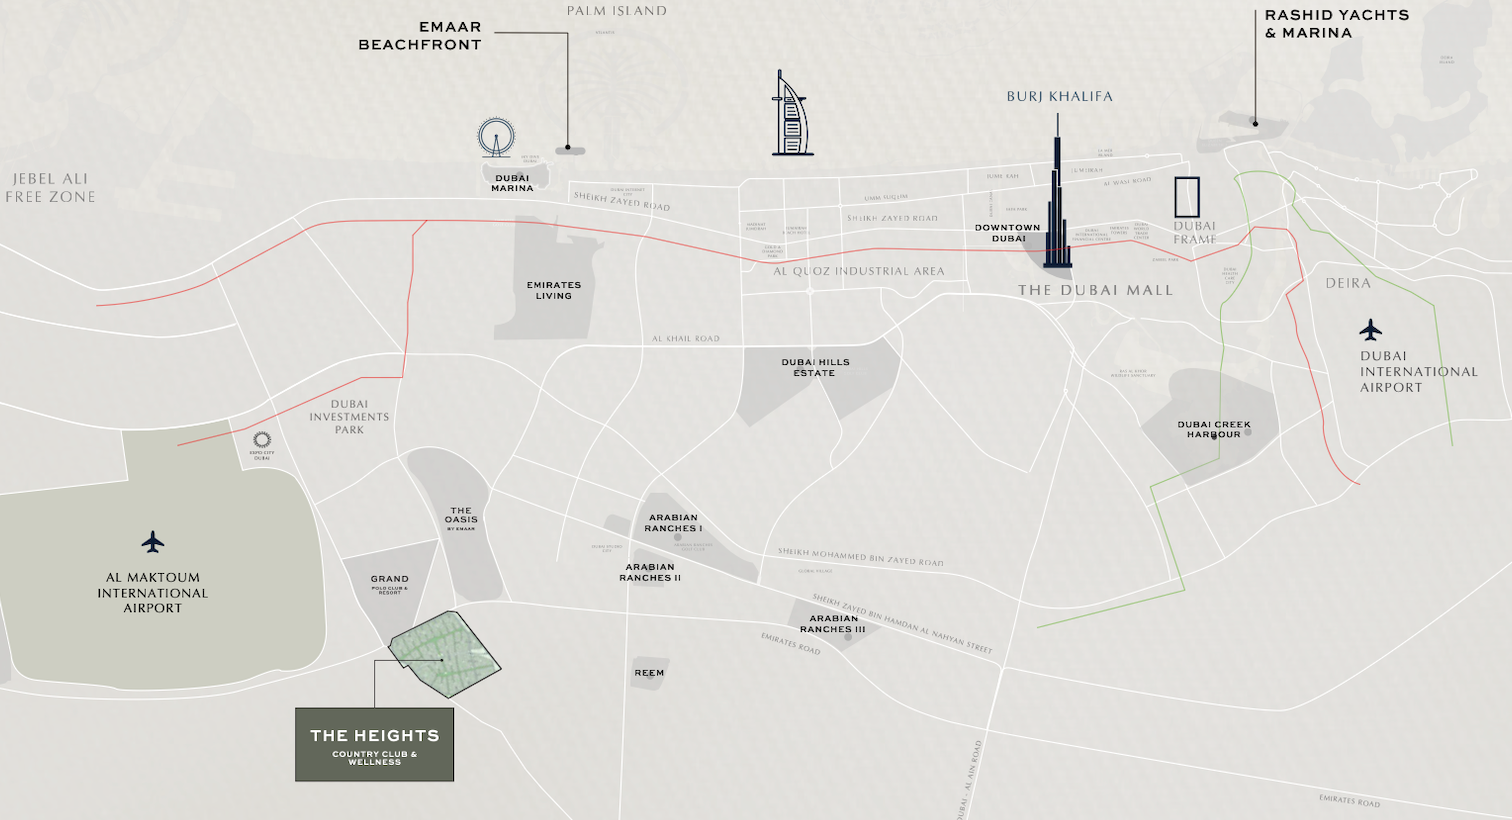The height and width of the screenshot is (820, 1512).
Task: Click the Expo City Dubai text label
Action: click(262, 455)
